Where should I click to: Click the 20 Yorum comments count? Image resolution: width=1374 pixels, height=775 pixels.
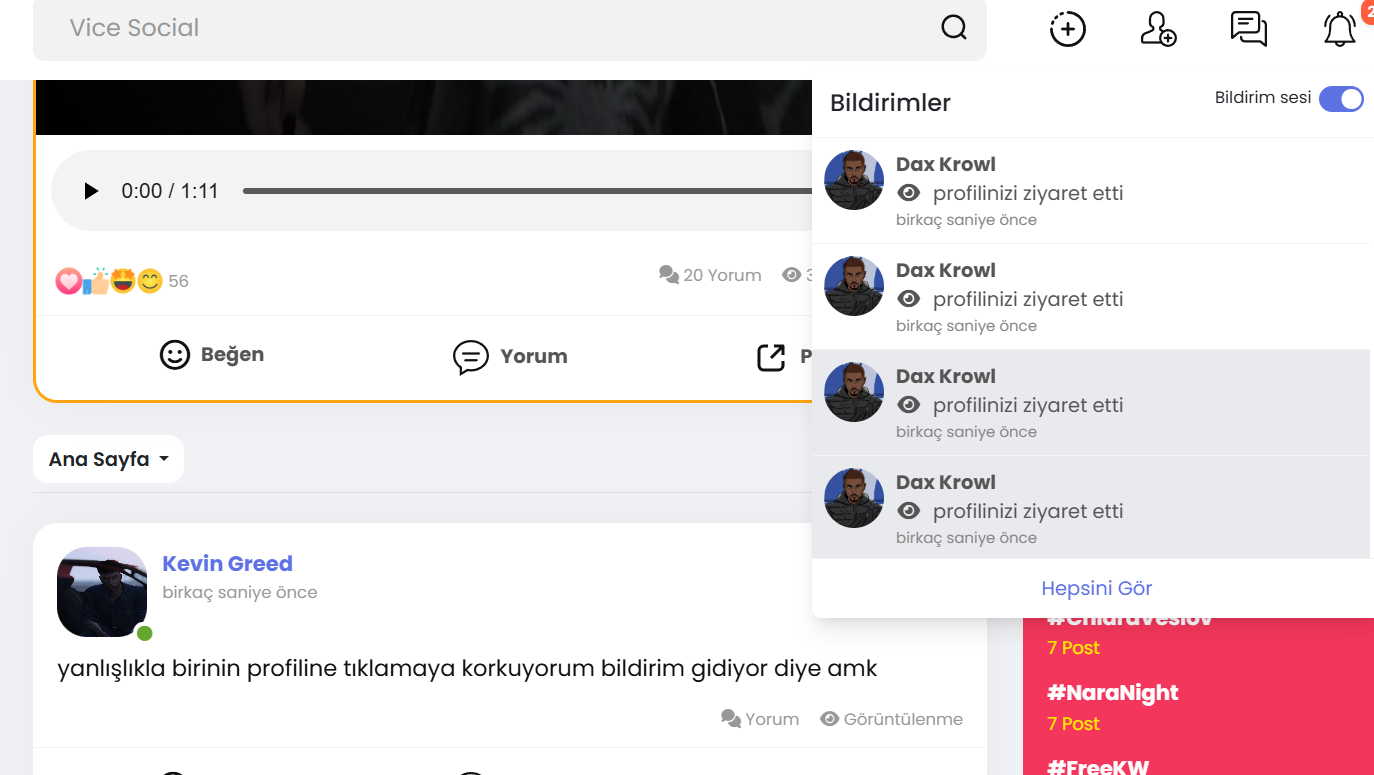711,275
